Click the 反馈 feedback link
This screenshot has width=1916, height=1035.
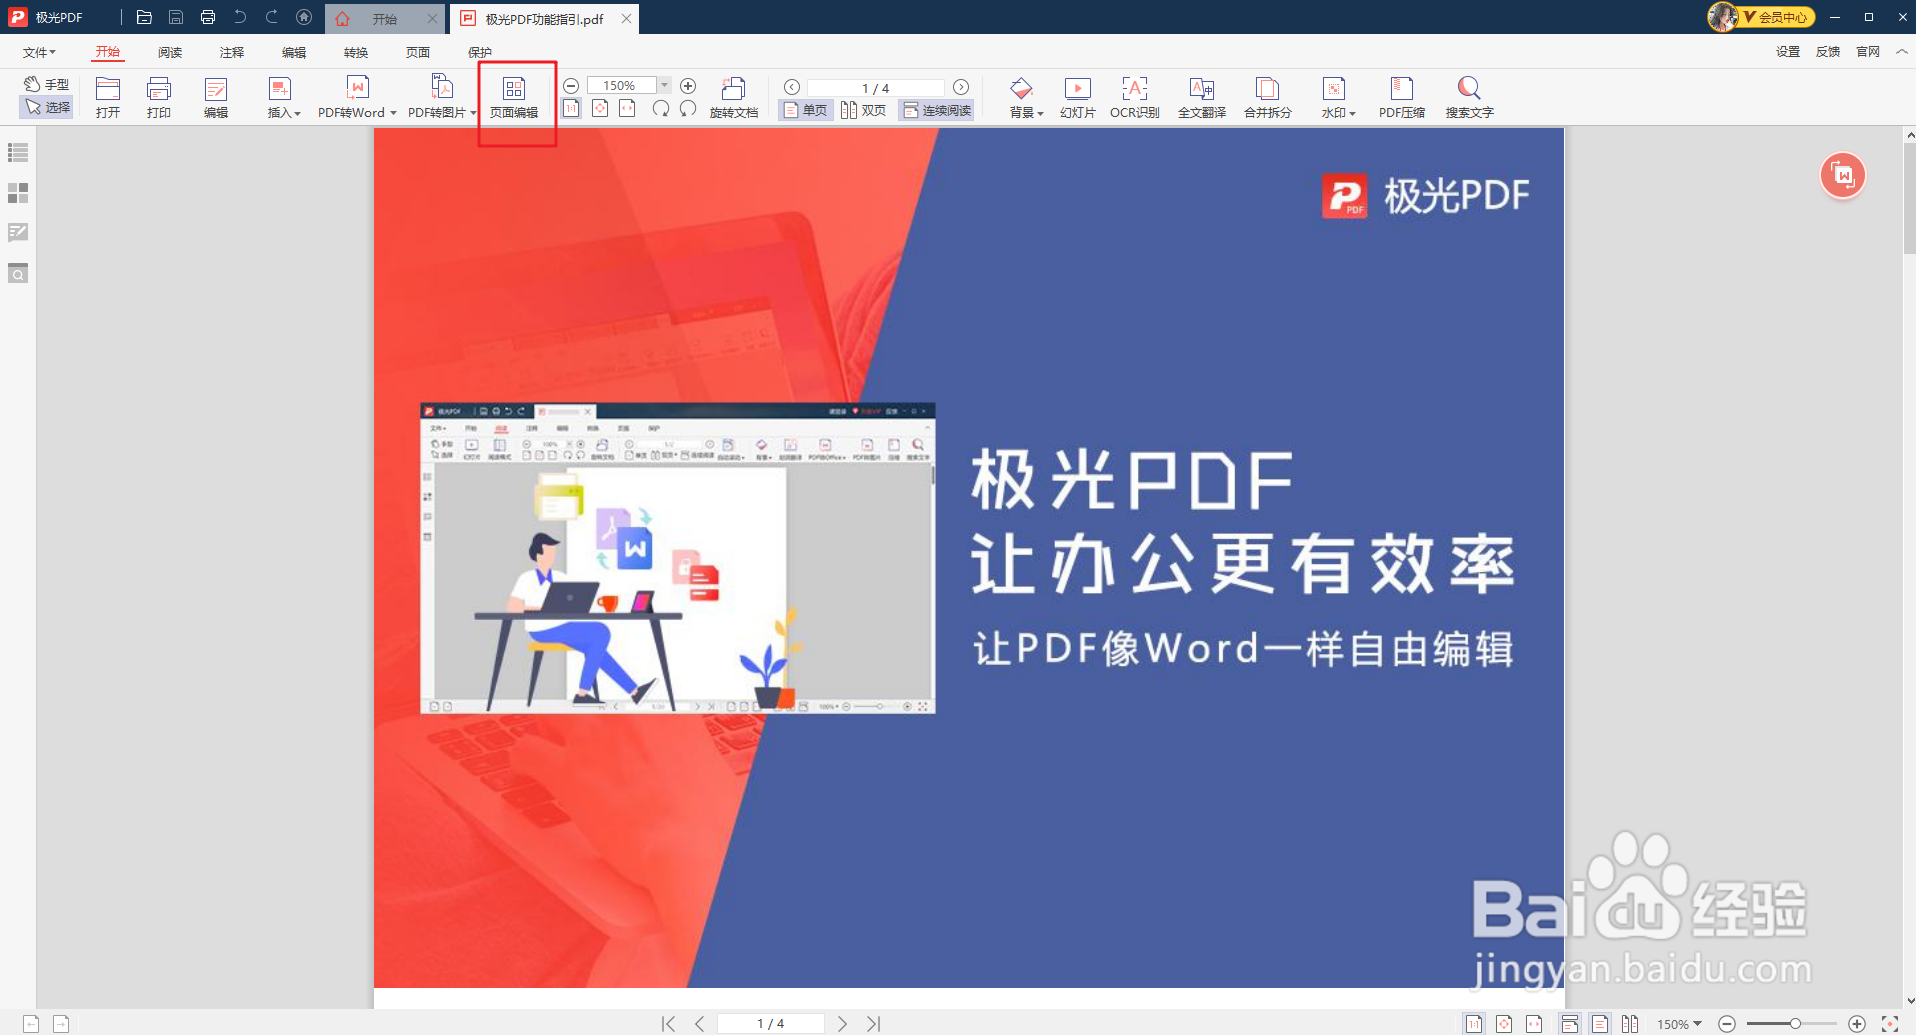1828,52
